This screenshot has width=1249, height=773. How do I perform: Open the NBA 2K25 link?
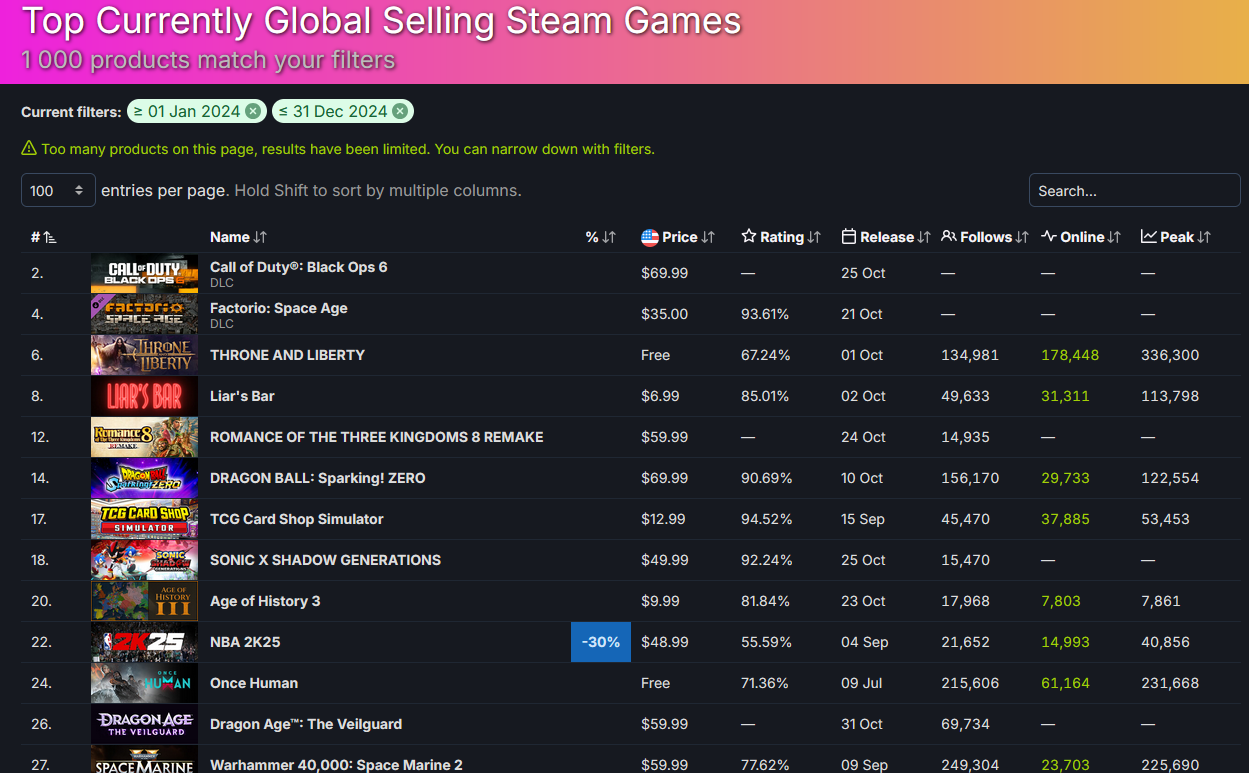246,642
